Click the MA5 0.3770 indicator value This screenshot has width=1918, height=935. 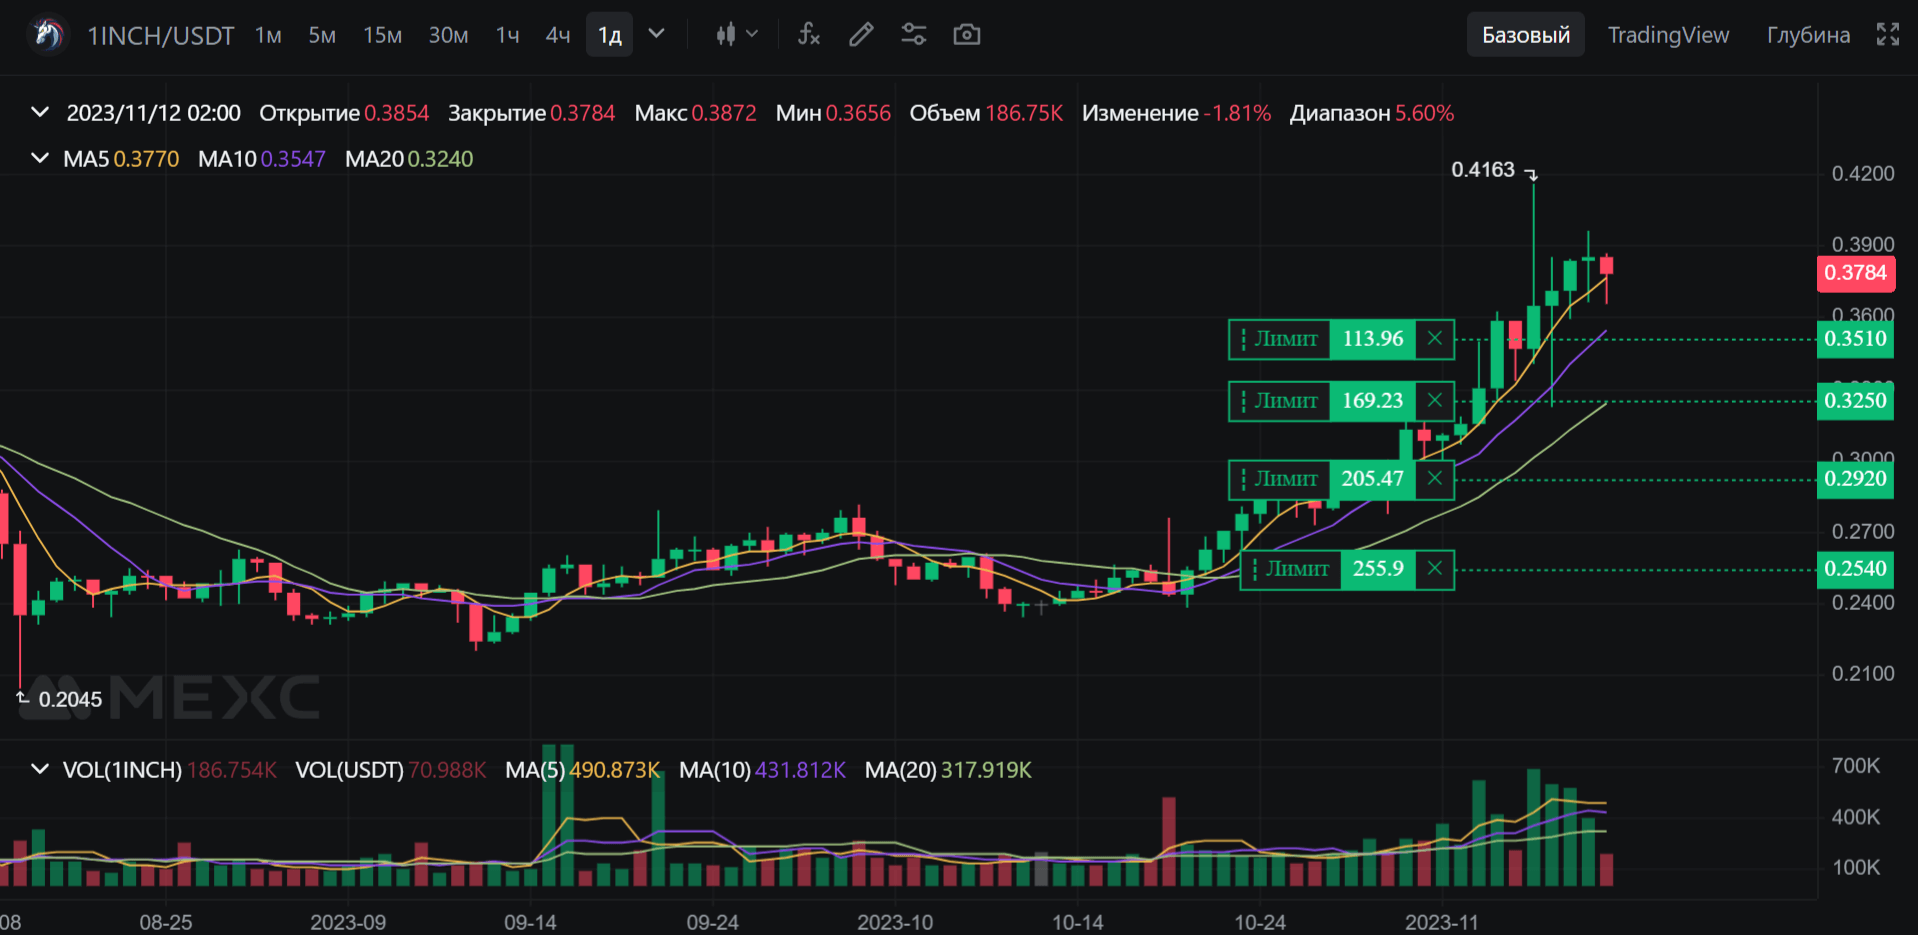(x=121, y=159)
